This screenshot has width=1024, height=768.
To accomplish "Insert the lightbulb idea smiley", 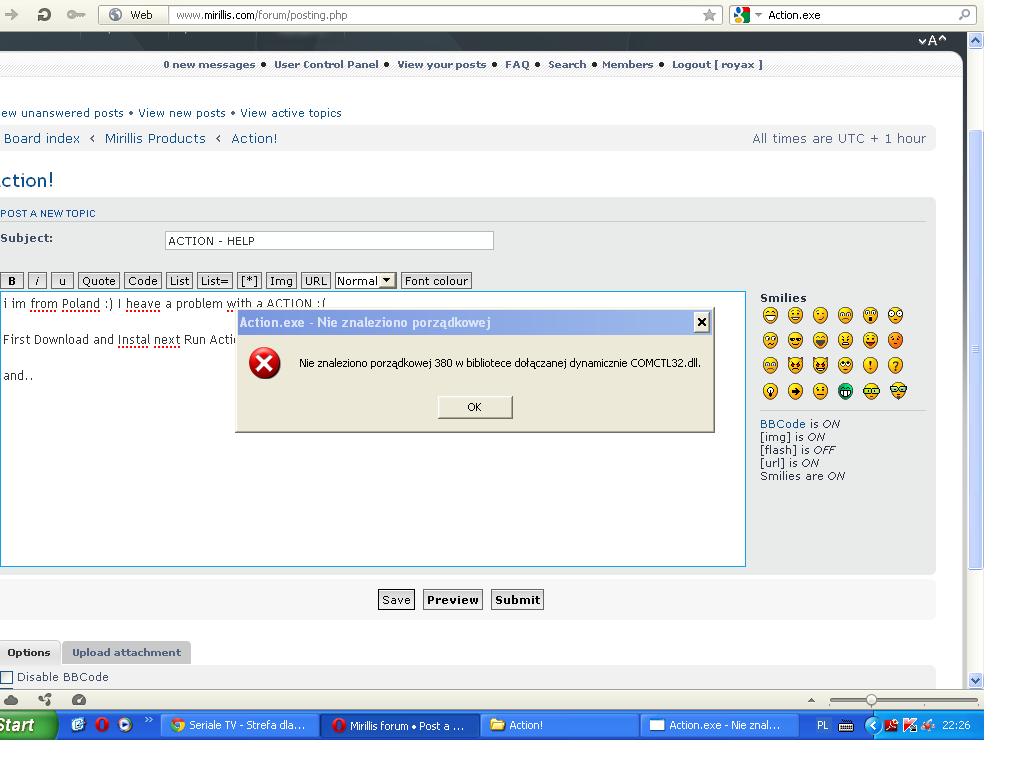I will point(771,391).
